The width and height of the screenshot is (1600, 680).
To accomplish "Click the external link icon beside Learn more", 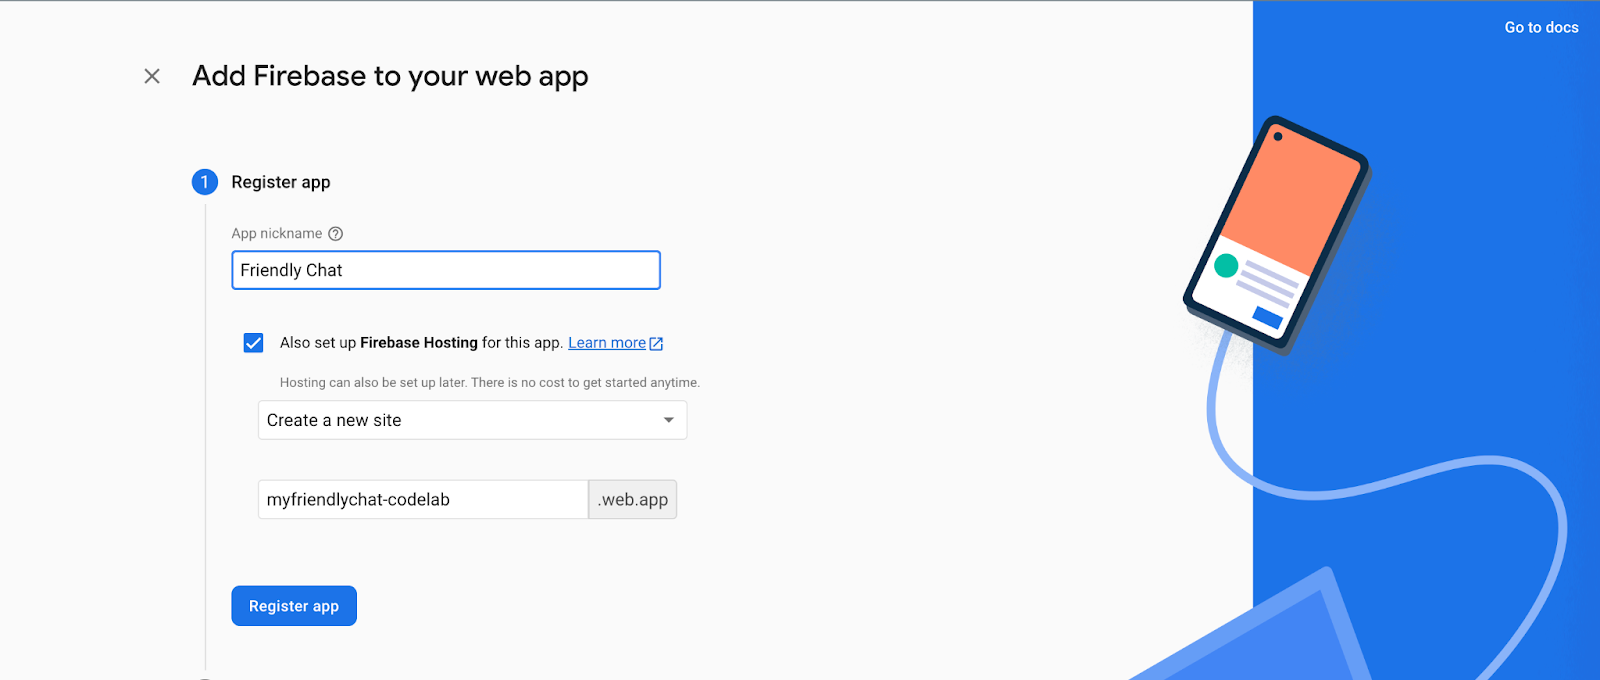I will [656, 342].
